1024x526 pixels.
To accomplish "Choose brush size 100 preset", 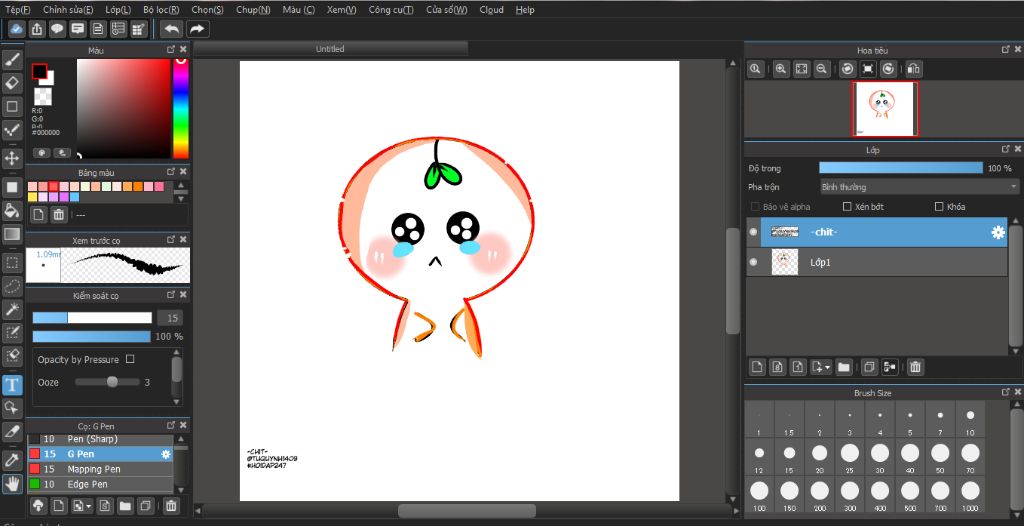I will 759,495.
